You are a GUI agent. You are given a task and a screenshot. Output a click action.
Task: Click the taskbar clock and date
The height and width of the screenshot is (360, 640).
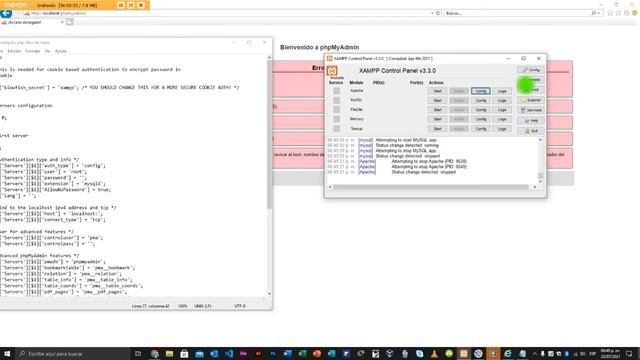coord(610,353)
